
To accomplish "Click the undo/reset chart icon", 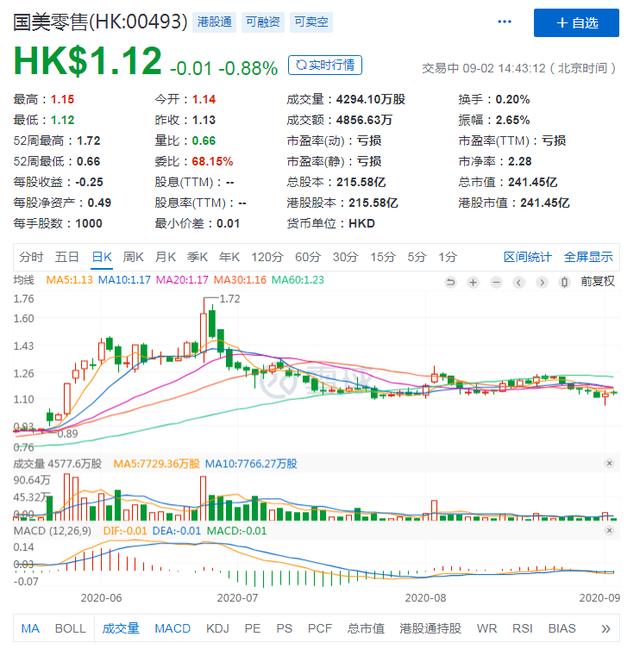I will point(450,282).
